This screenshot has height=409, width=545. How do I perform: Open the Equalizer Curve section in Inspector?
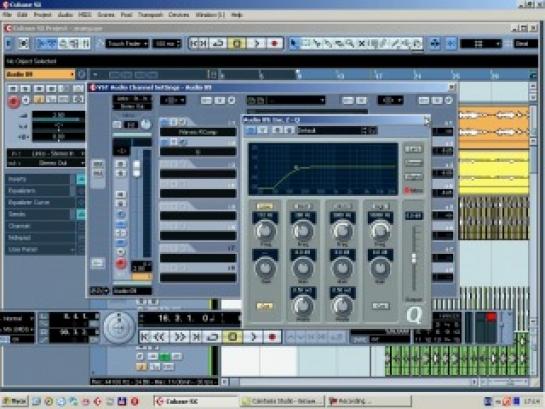(41, 203)
